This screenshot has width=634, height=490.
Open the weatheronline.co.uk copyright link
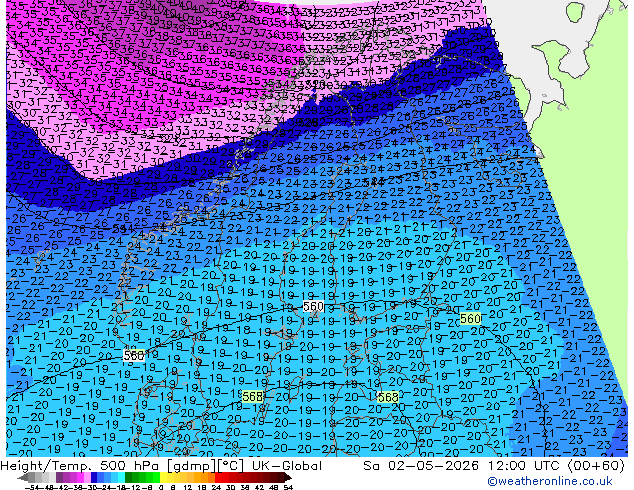click(x=549, y=481)
